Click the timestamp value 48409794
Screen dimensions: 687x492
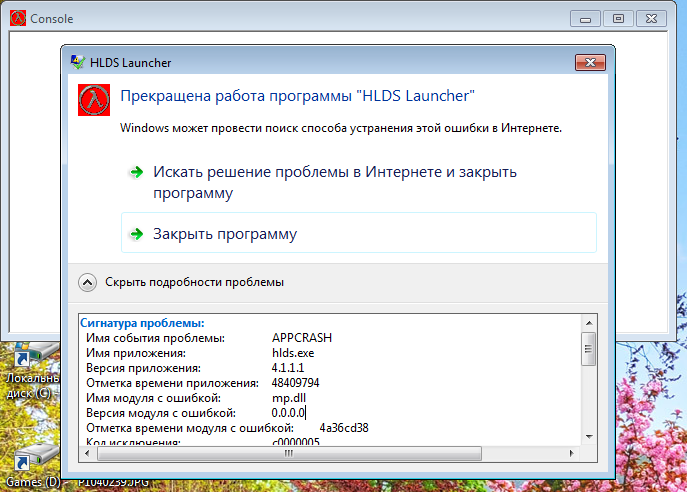click(x=295, y=382)
